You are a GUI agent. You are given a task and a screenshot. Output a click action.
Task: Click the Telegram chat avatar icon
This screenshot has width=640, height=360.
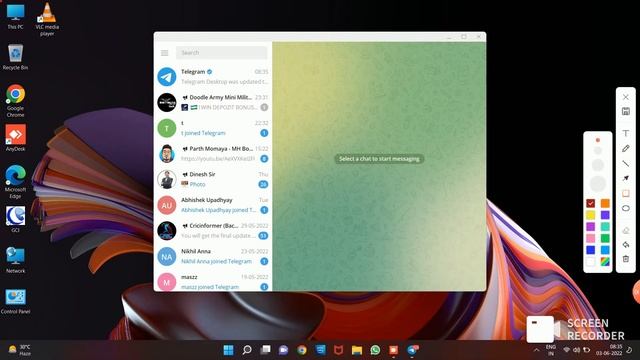click(167, 77)
